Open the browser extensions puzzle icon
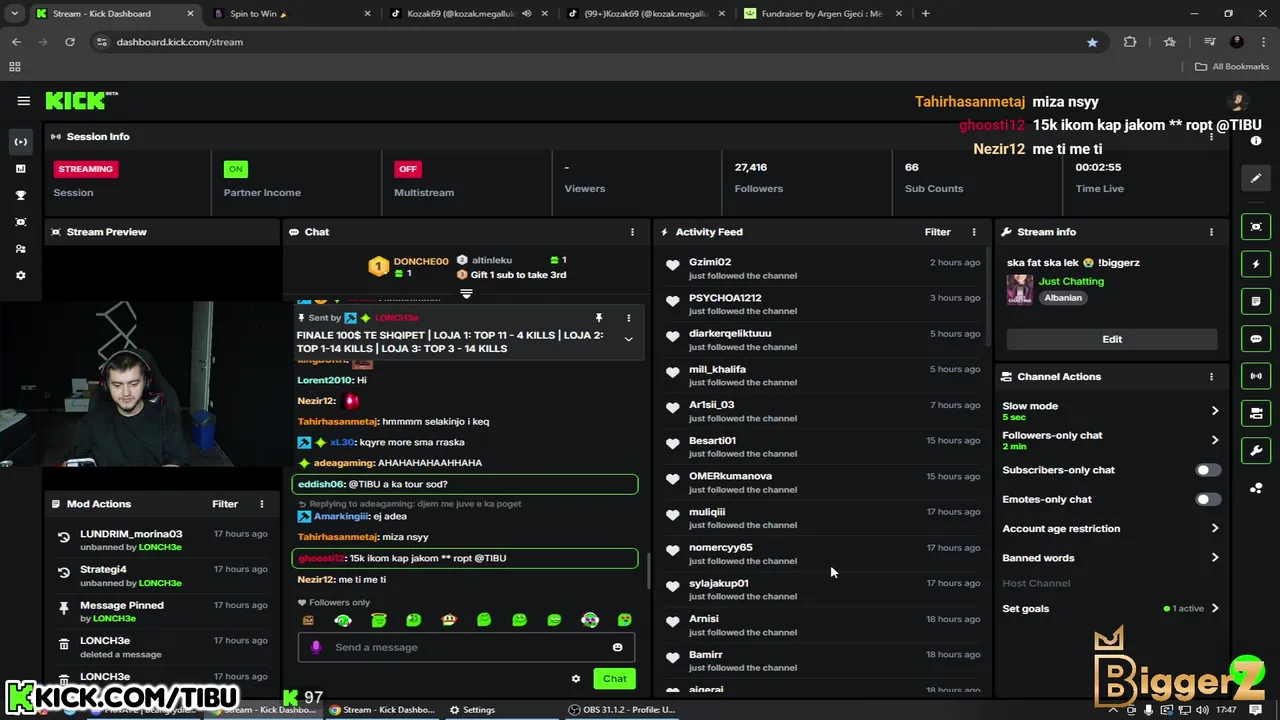This screenshot has height=720, width=1280. (1130, 42)
